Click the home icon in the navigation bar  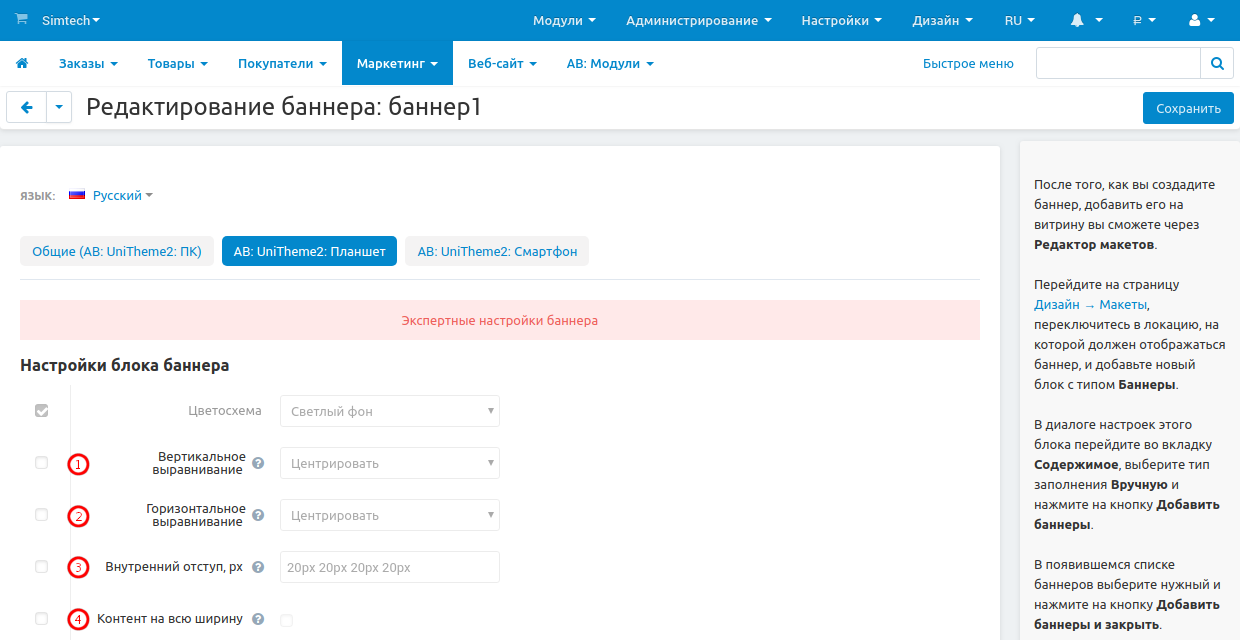coord(22,62)
